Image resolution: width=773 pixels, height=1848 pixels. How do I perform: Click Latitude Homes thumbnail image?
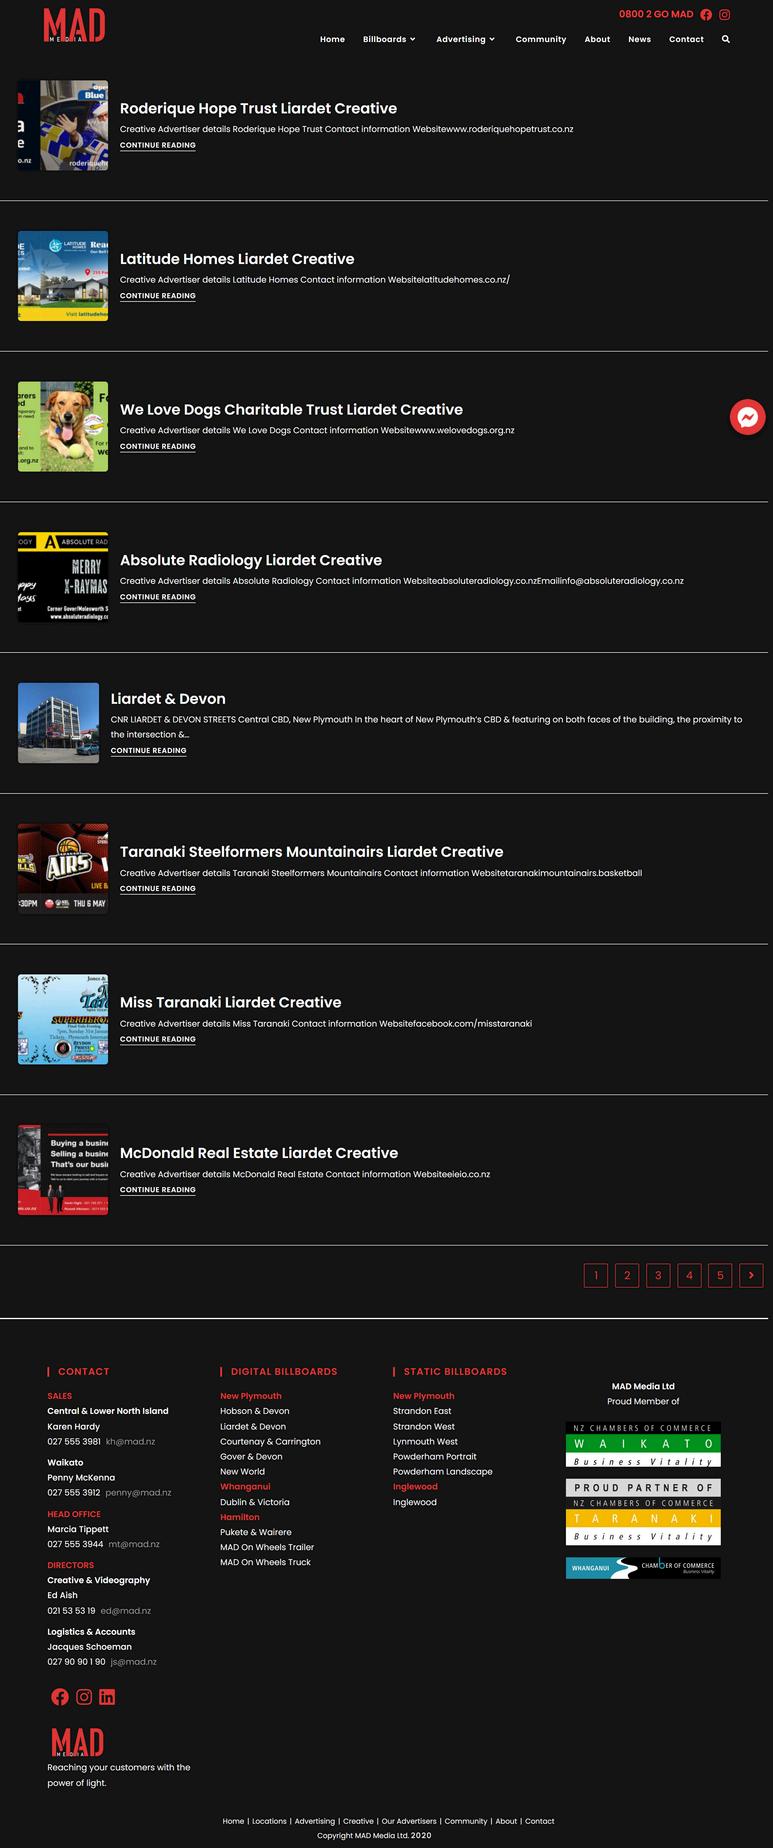click(x=63, y=276)
